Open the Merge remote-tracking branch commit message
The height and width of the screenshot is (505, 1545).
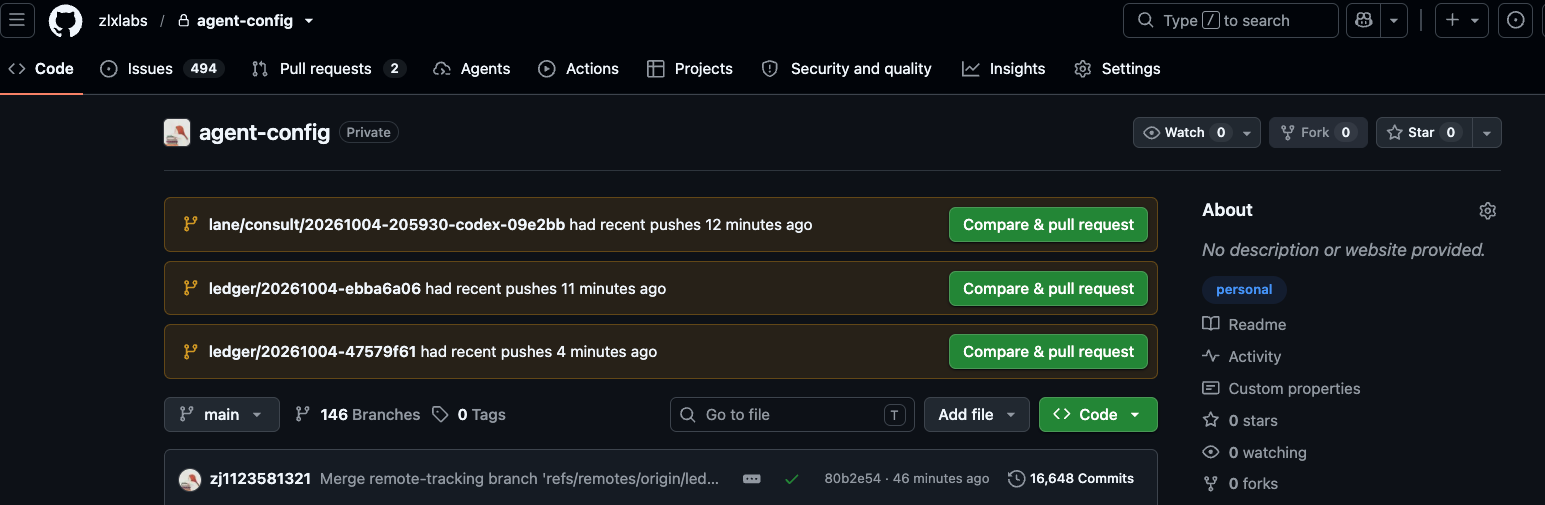point(519,479)
